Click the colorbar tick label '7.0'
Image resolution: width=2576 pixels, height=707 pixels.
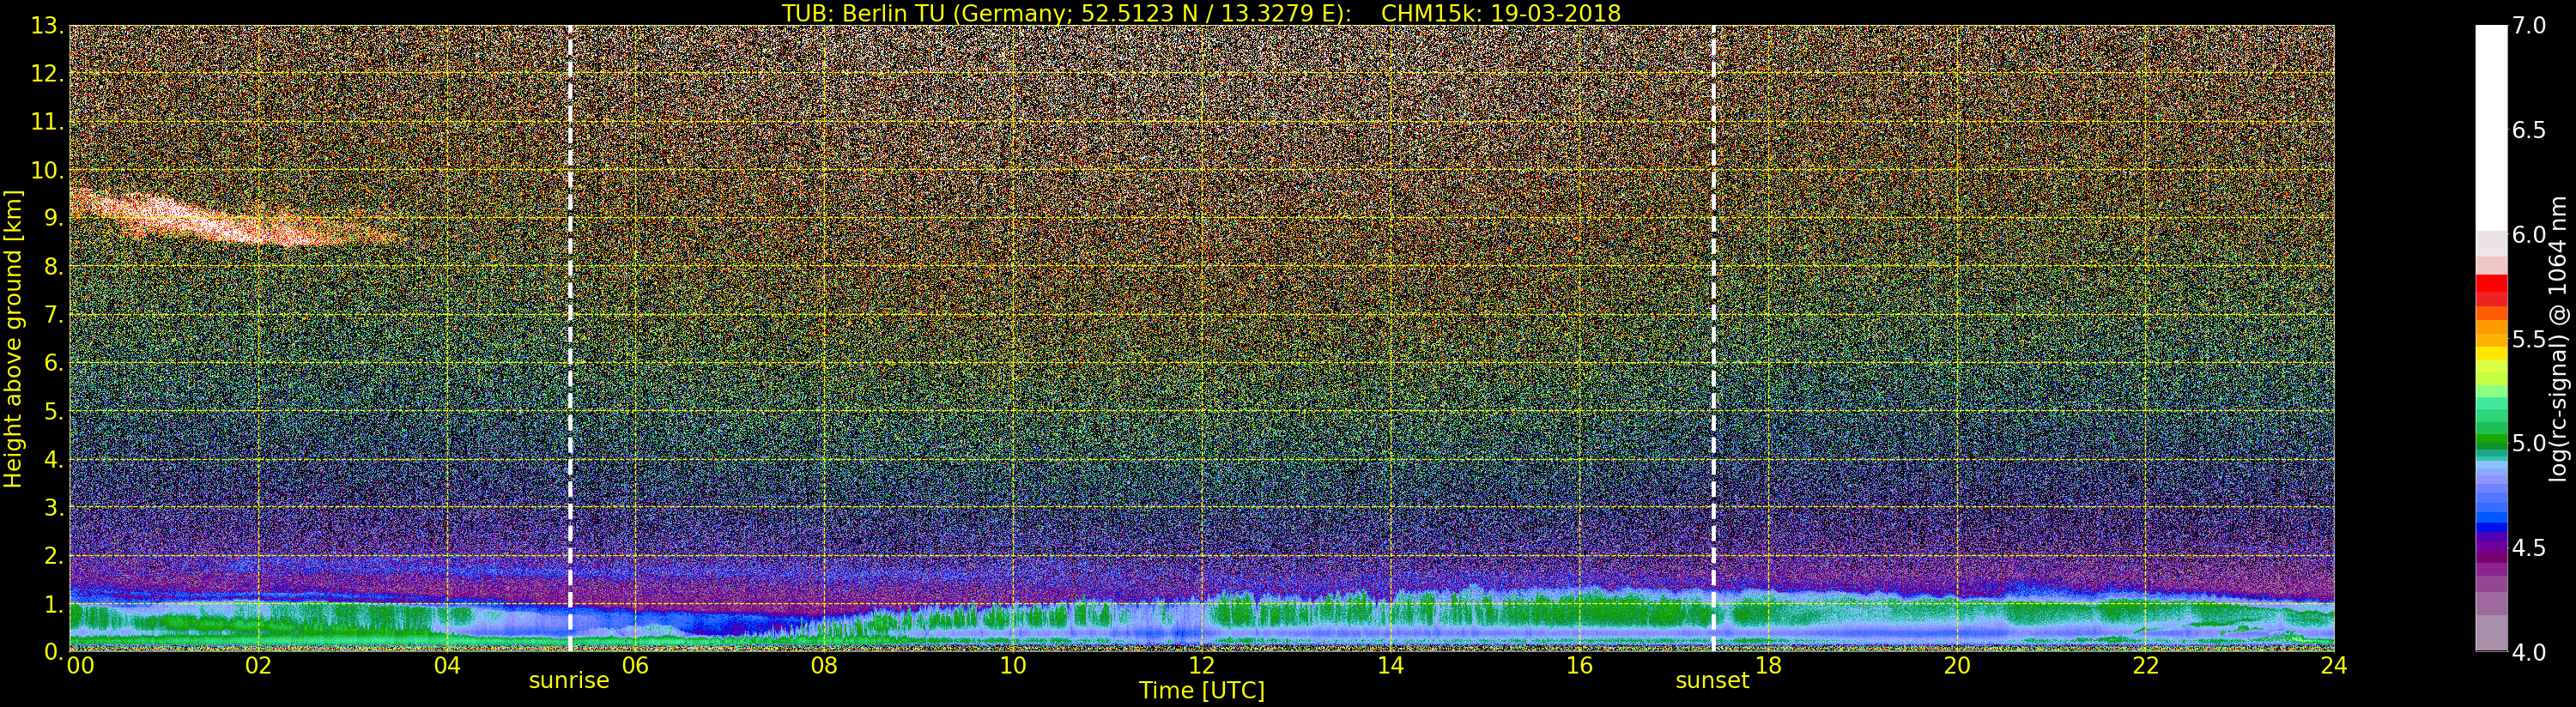point(2529,26)
